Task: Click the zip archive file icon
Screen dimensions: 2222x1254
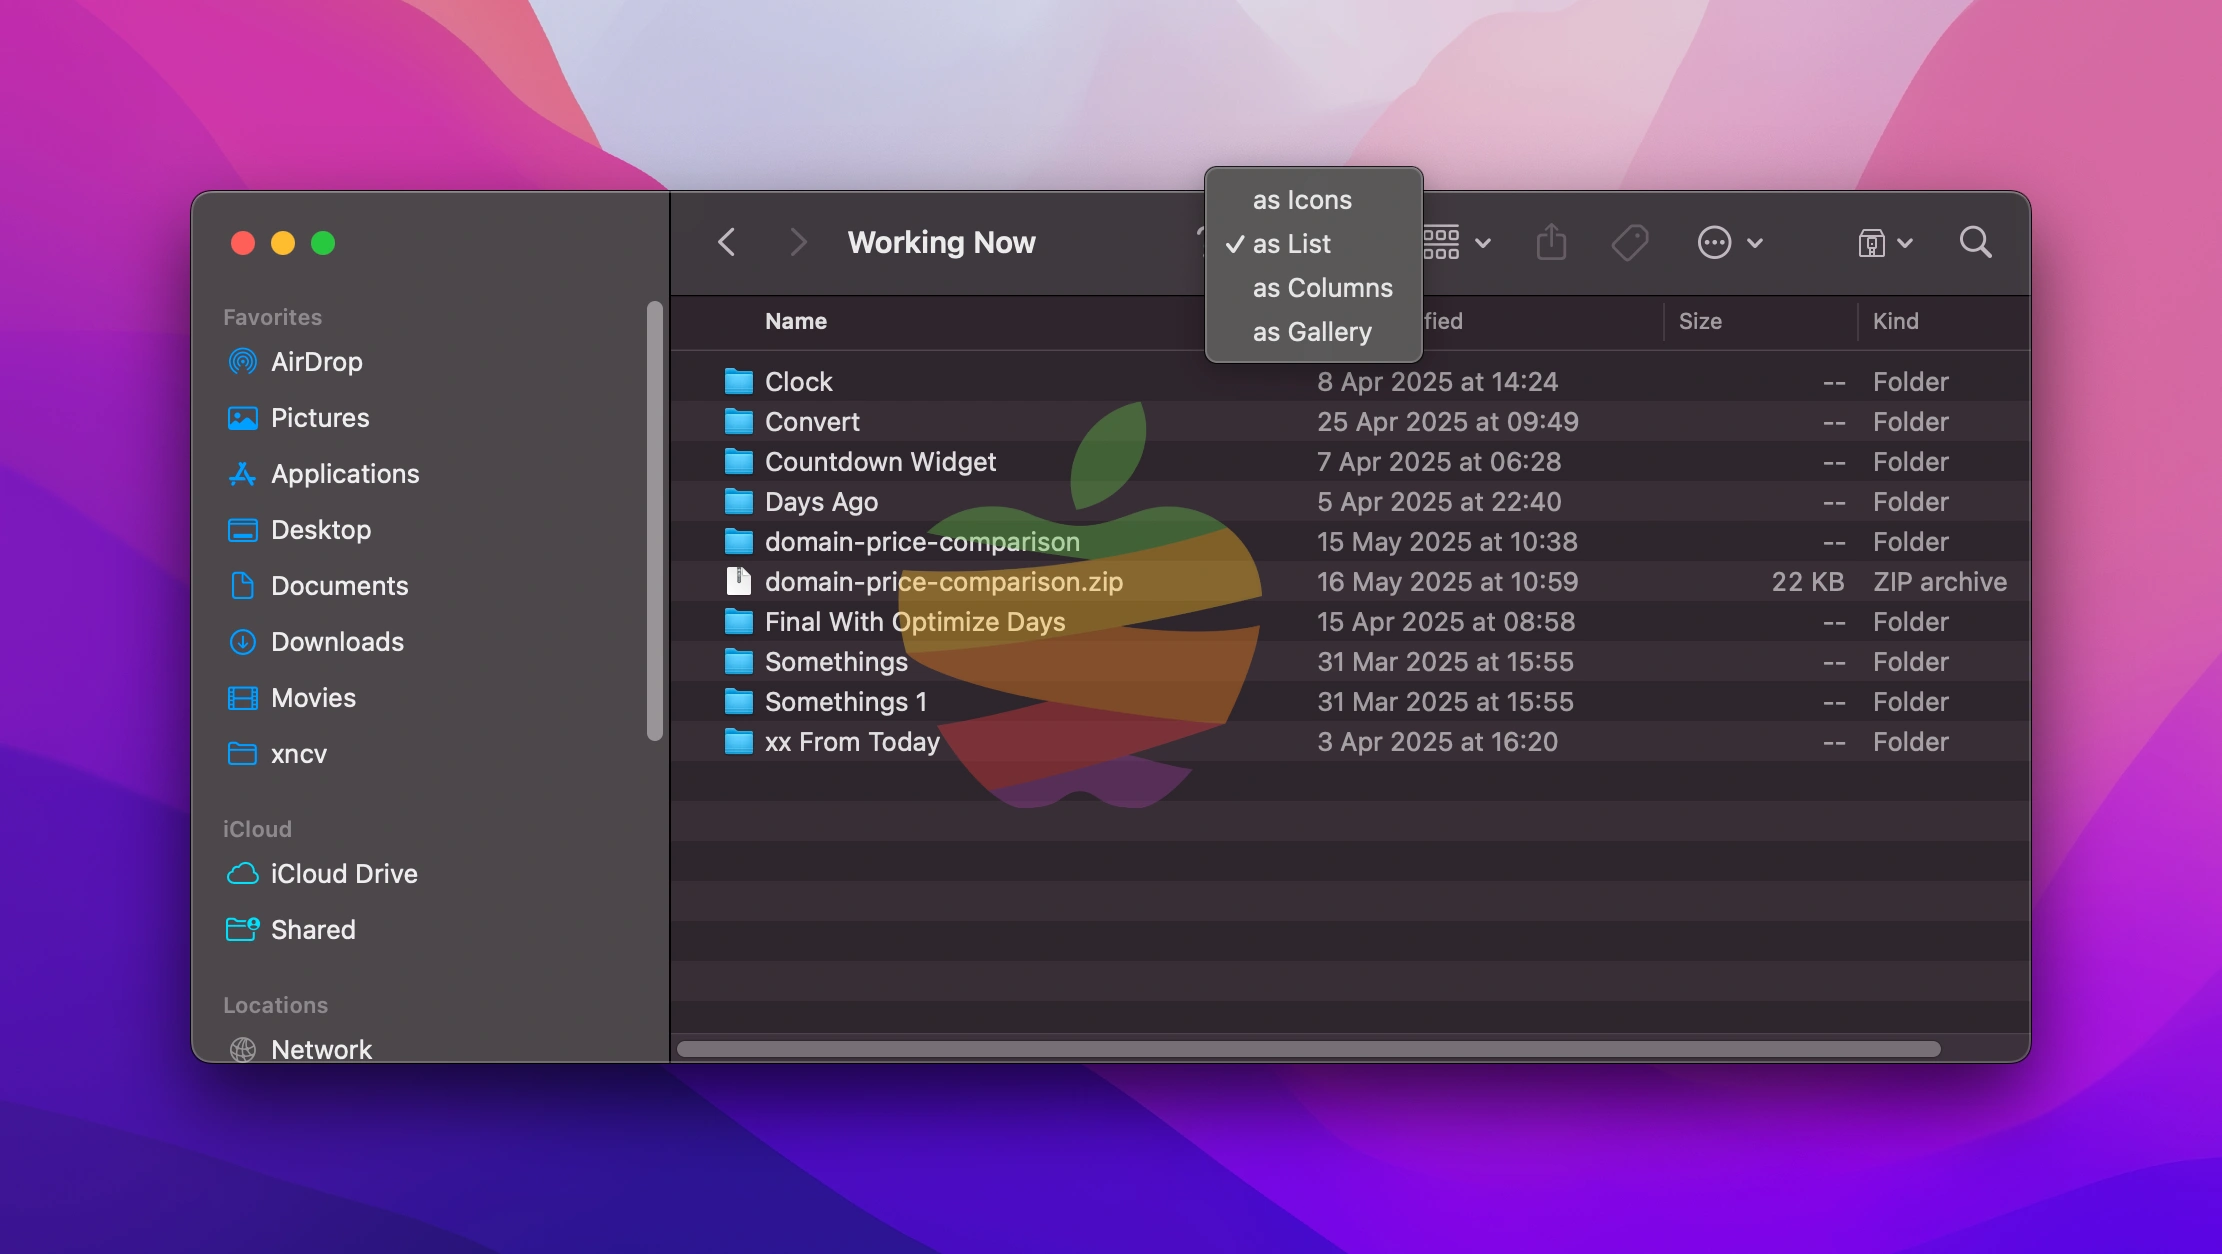Action: 738,581
